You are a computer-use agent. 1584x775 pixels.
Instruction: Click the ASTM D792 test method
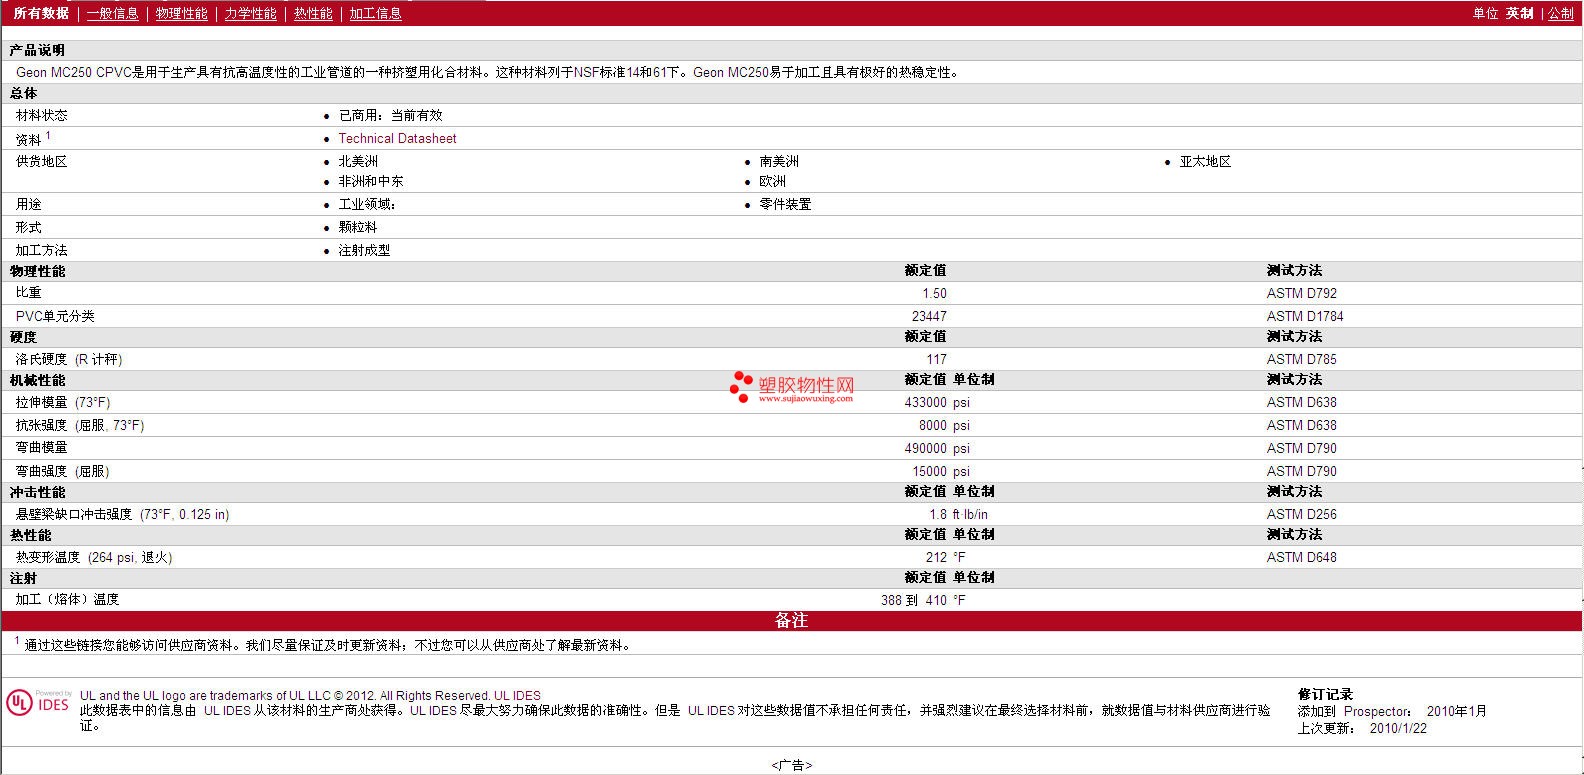[1301, 293]
